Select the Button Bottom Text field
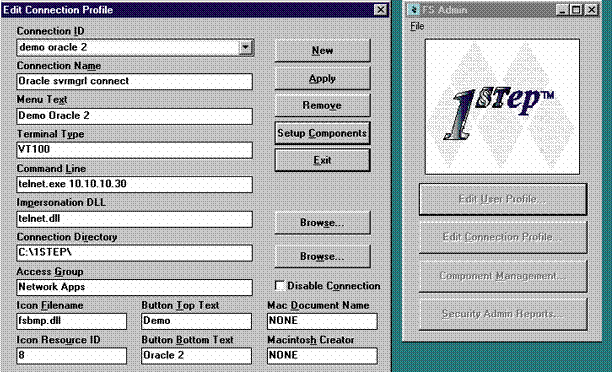This screenshot has width=612, height=372. pos(196,356)
